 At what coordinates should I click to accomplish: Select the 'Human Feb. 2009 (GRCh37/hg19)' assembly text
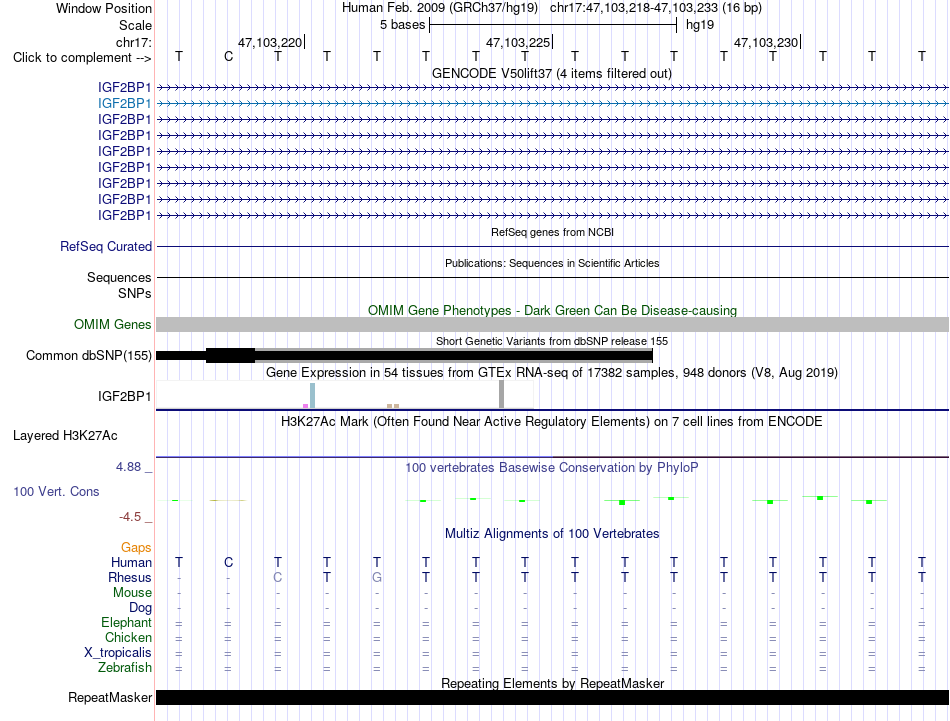[x=440, y=8]
